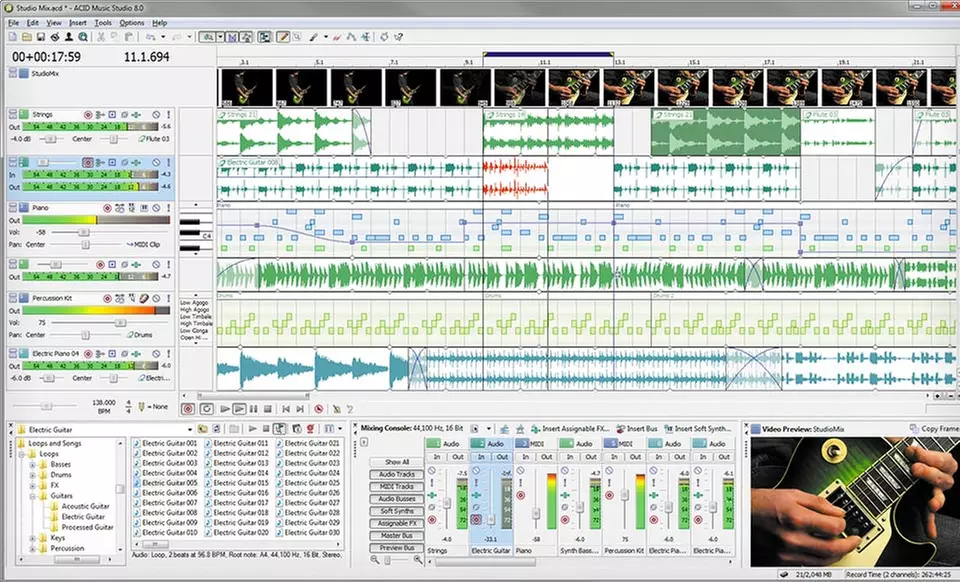Image resolution: width=960 pixels, height=582 pixels.
Task: Open project via folder toolbar icon
Action: [x=26, y=37]
